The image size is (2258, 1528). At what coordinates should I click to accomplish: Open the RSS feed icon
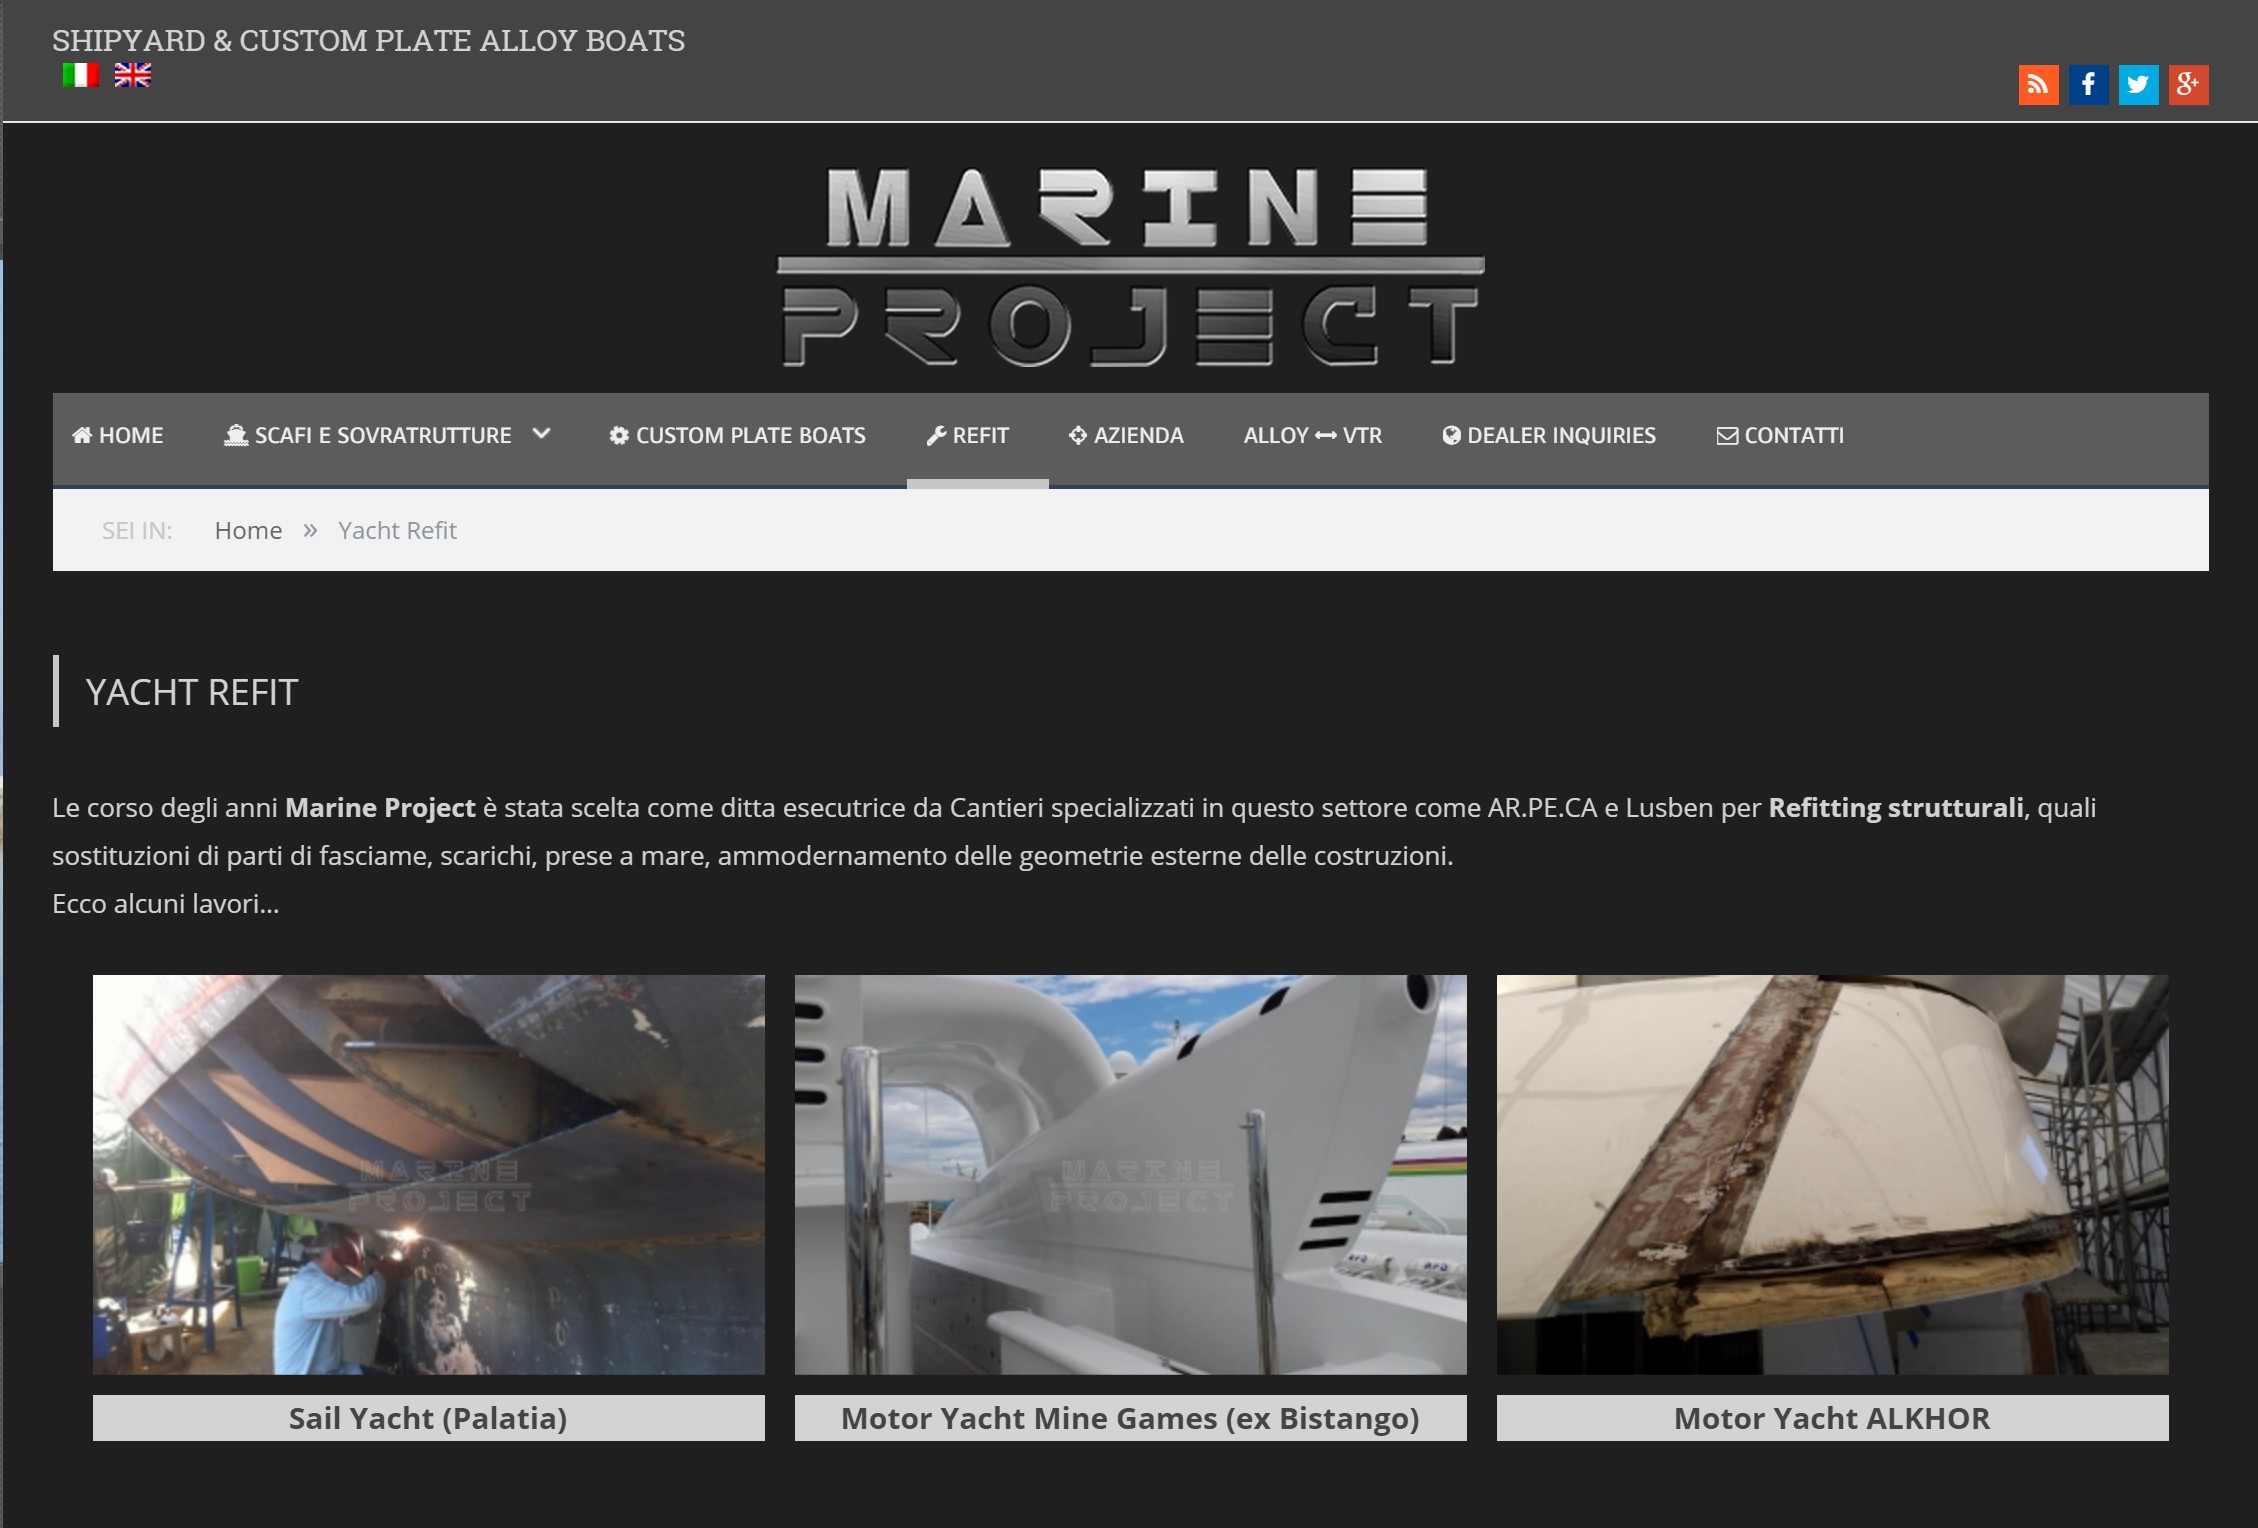pyautogui.click(x=2038, y=84)
